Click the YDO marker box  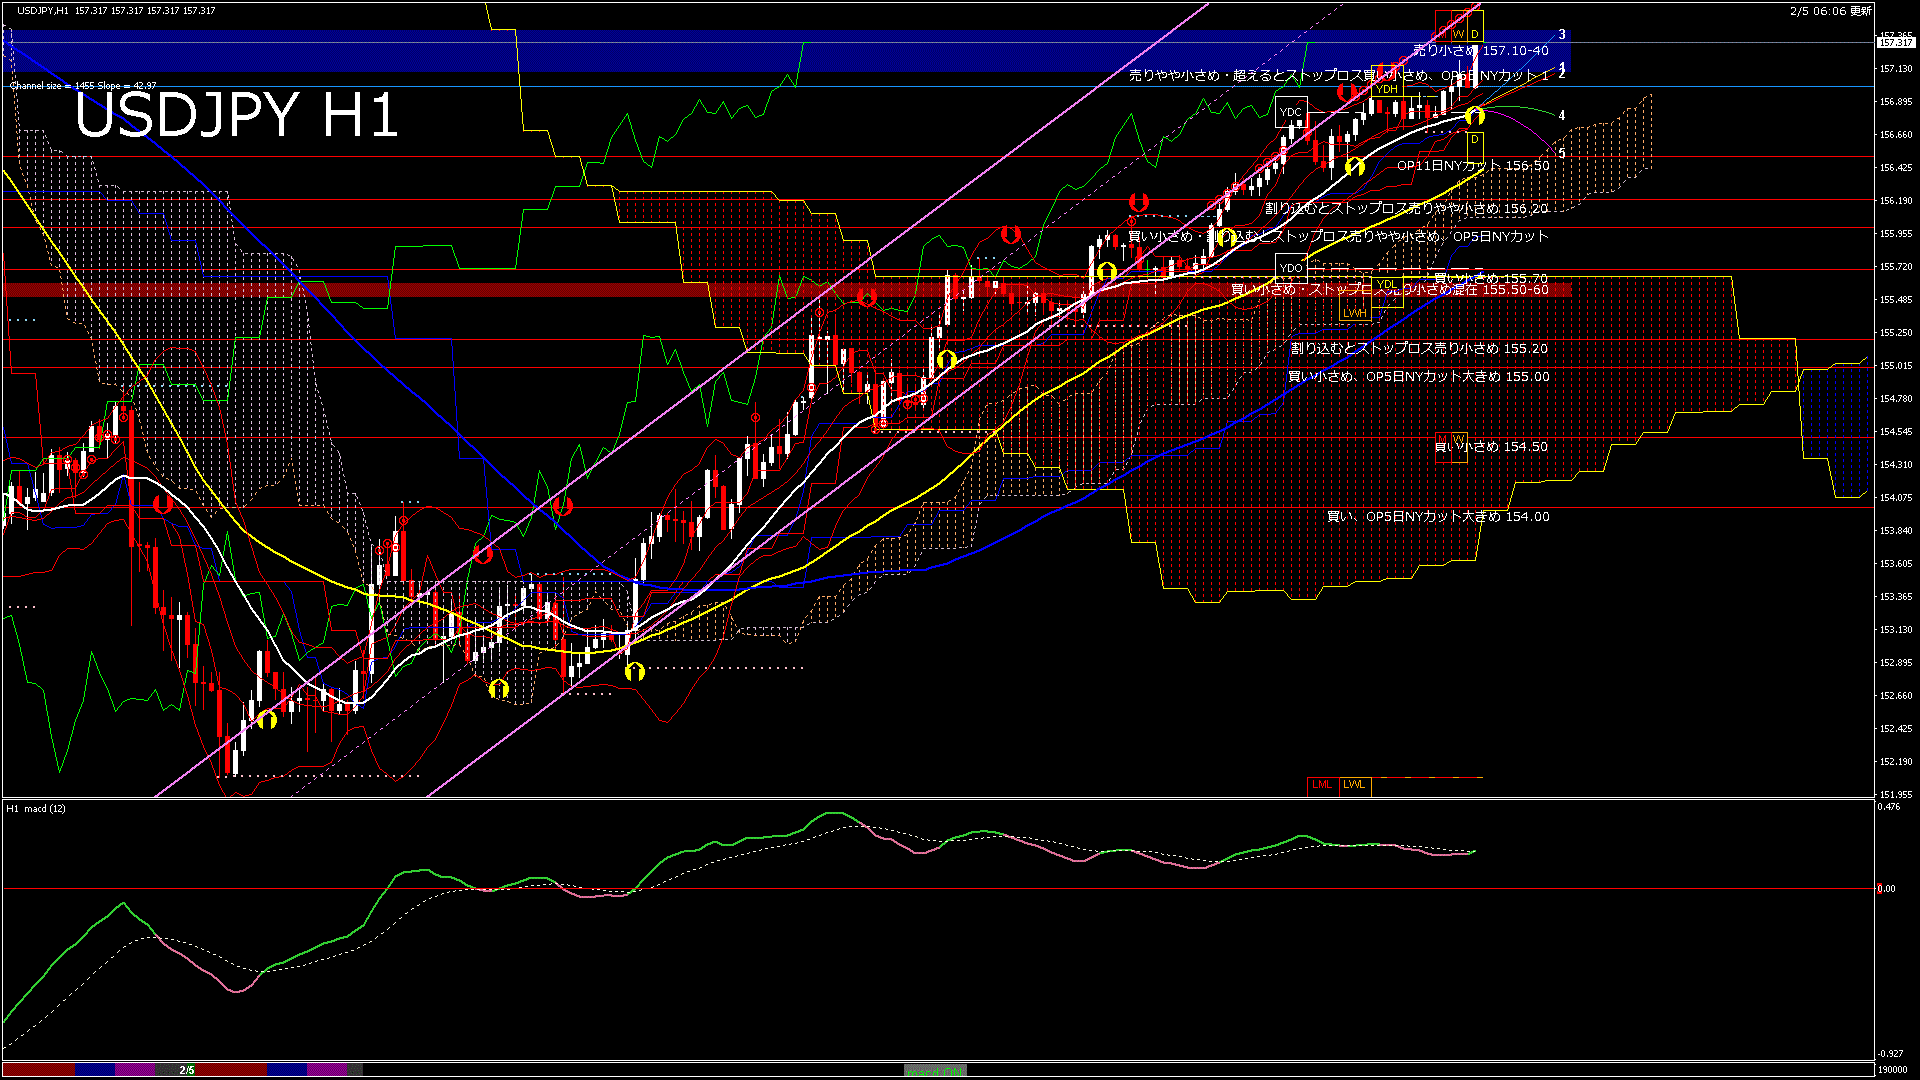point(1291,268)
